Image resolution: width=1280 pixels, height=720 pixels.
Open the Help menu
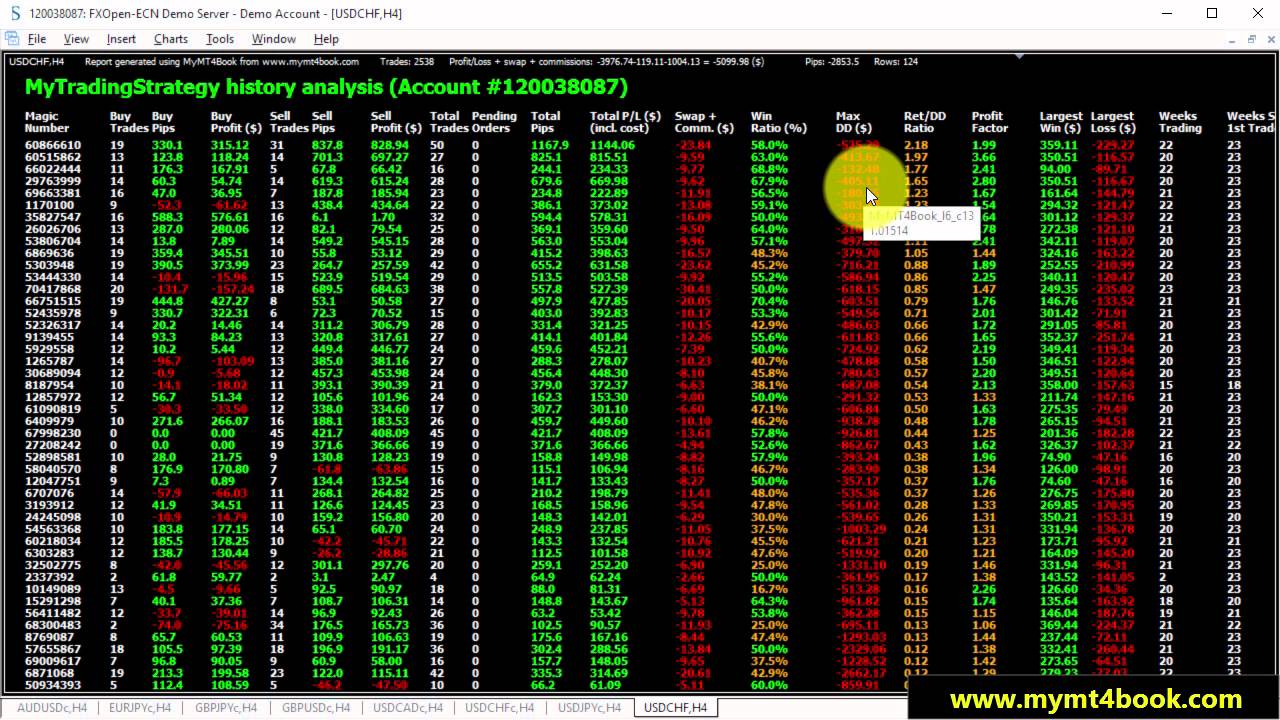(x=326, y=39)
